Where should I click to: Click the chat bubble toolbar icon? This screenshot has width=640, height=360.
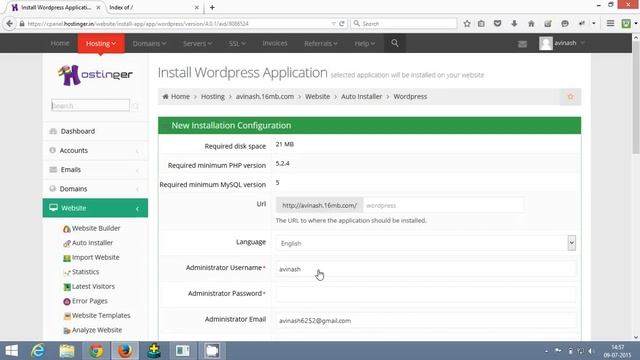point(565,24)
